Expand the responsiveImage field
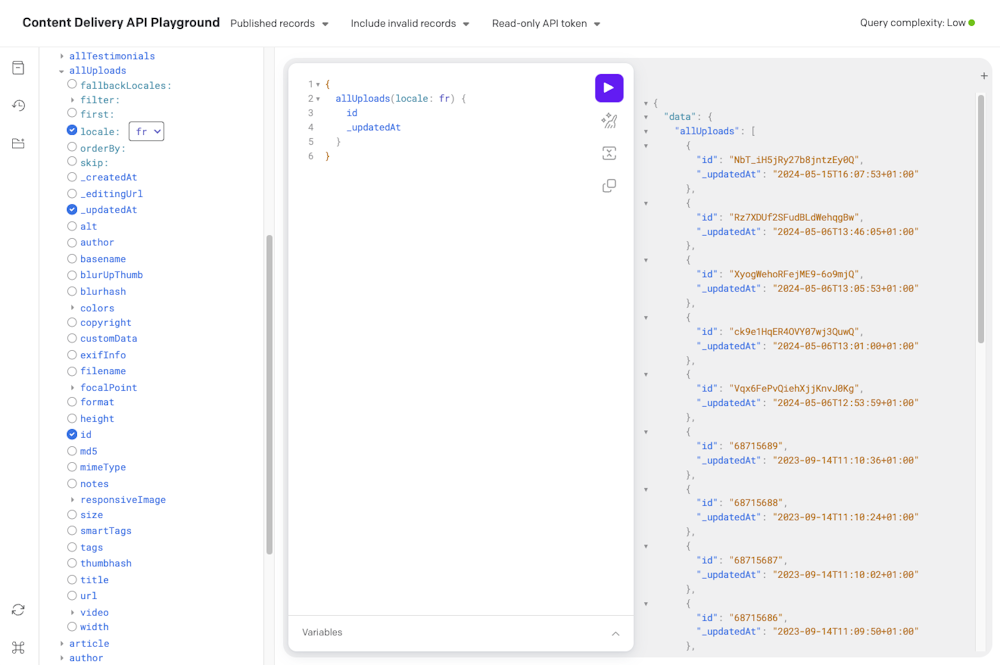1000x665 pixels. pyautogui.click(x=73, y=500)
